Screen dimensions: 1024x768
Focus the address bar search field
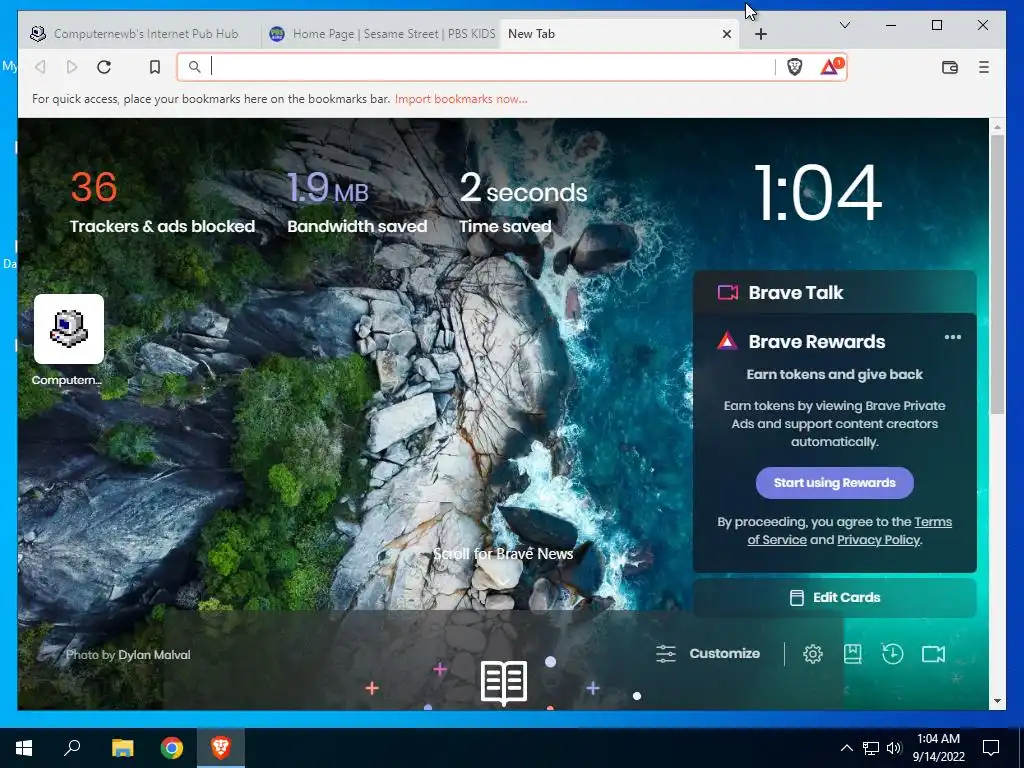[490, 67]
